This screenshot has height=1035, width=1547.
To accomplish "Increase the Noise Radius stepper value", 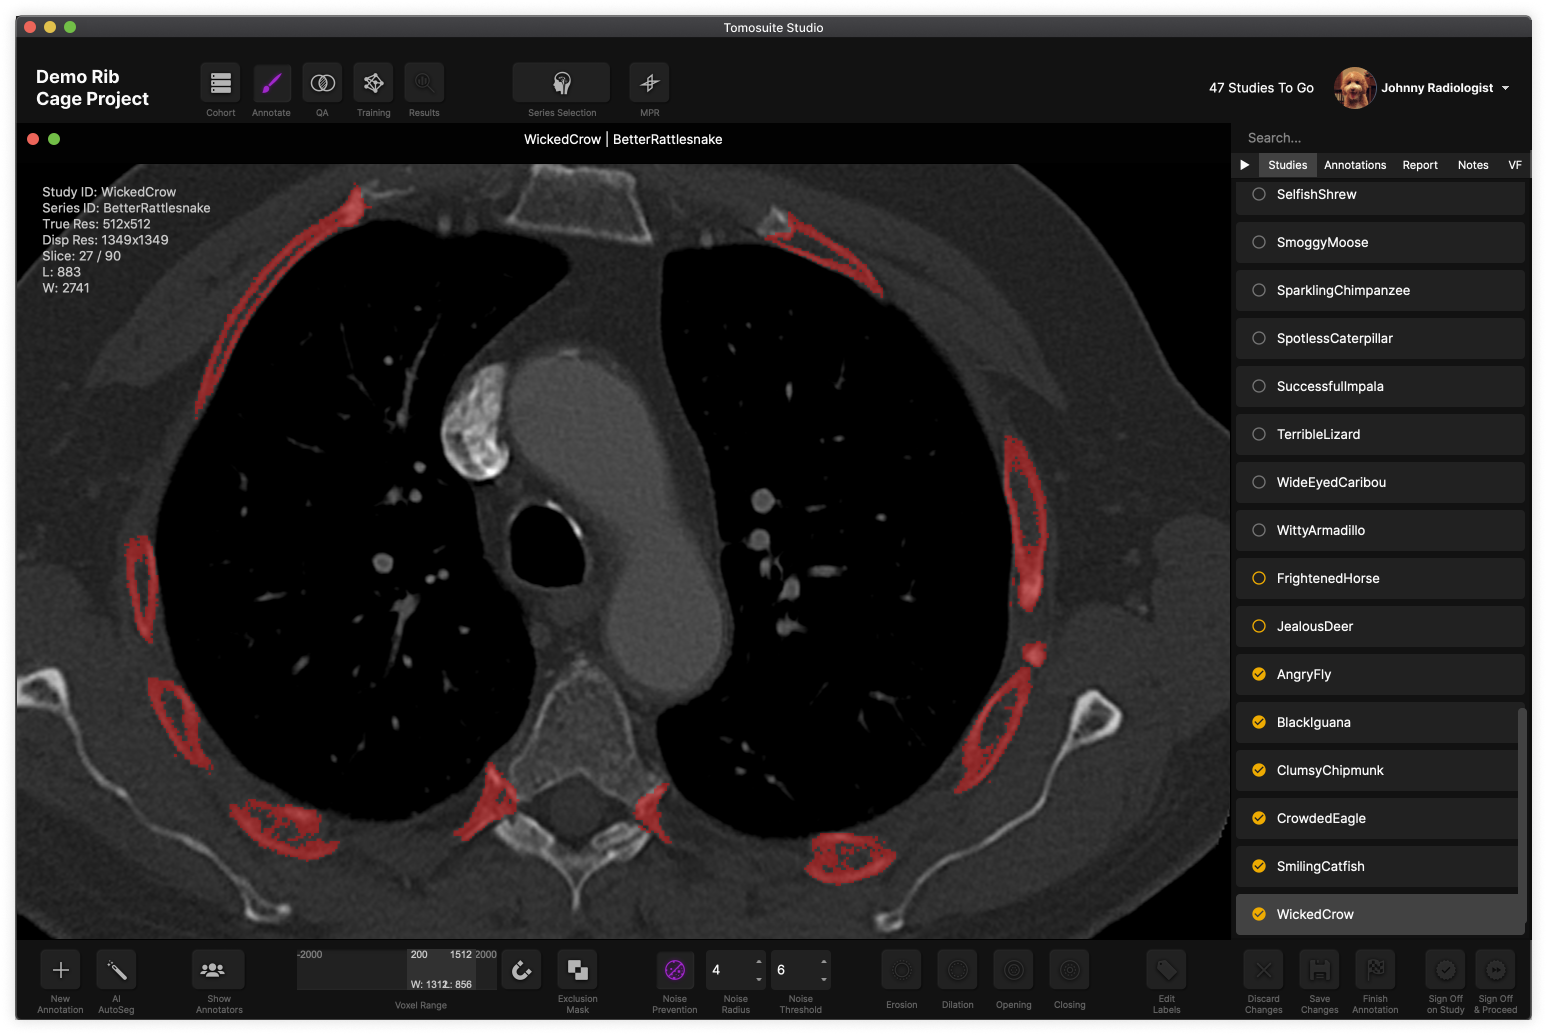I will (x=759, y=962).
